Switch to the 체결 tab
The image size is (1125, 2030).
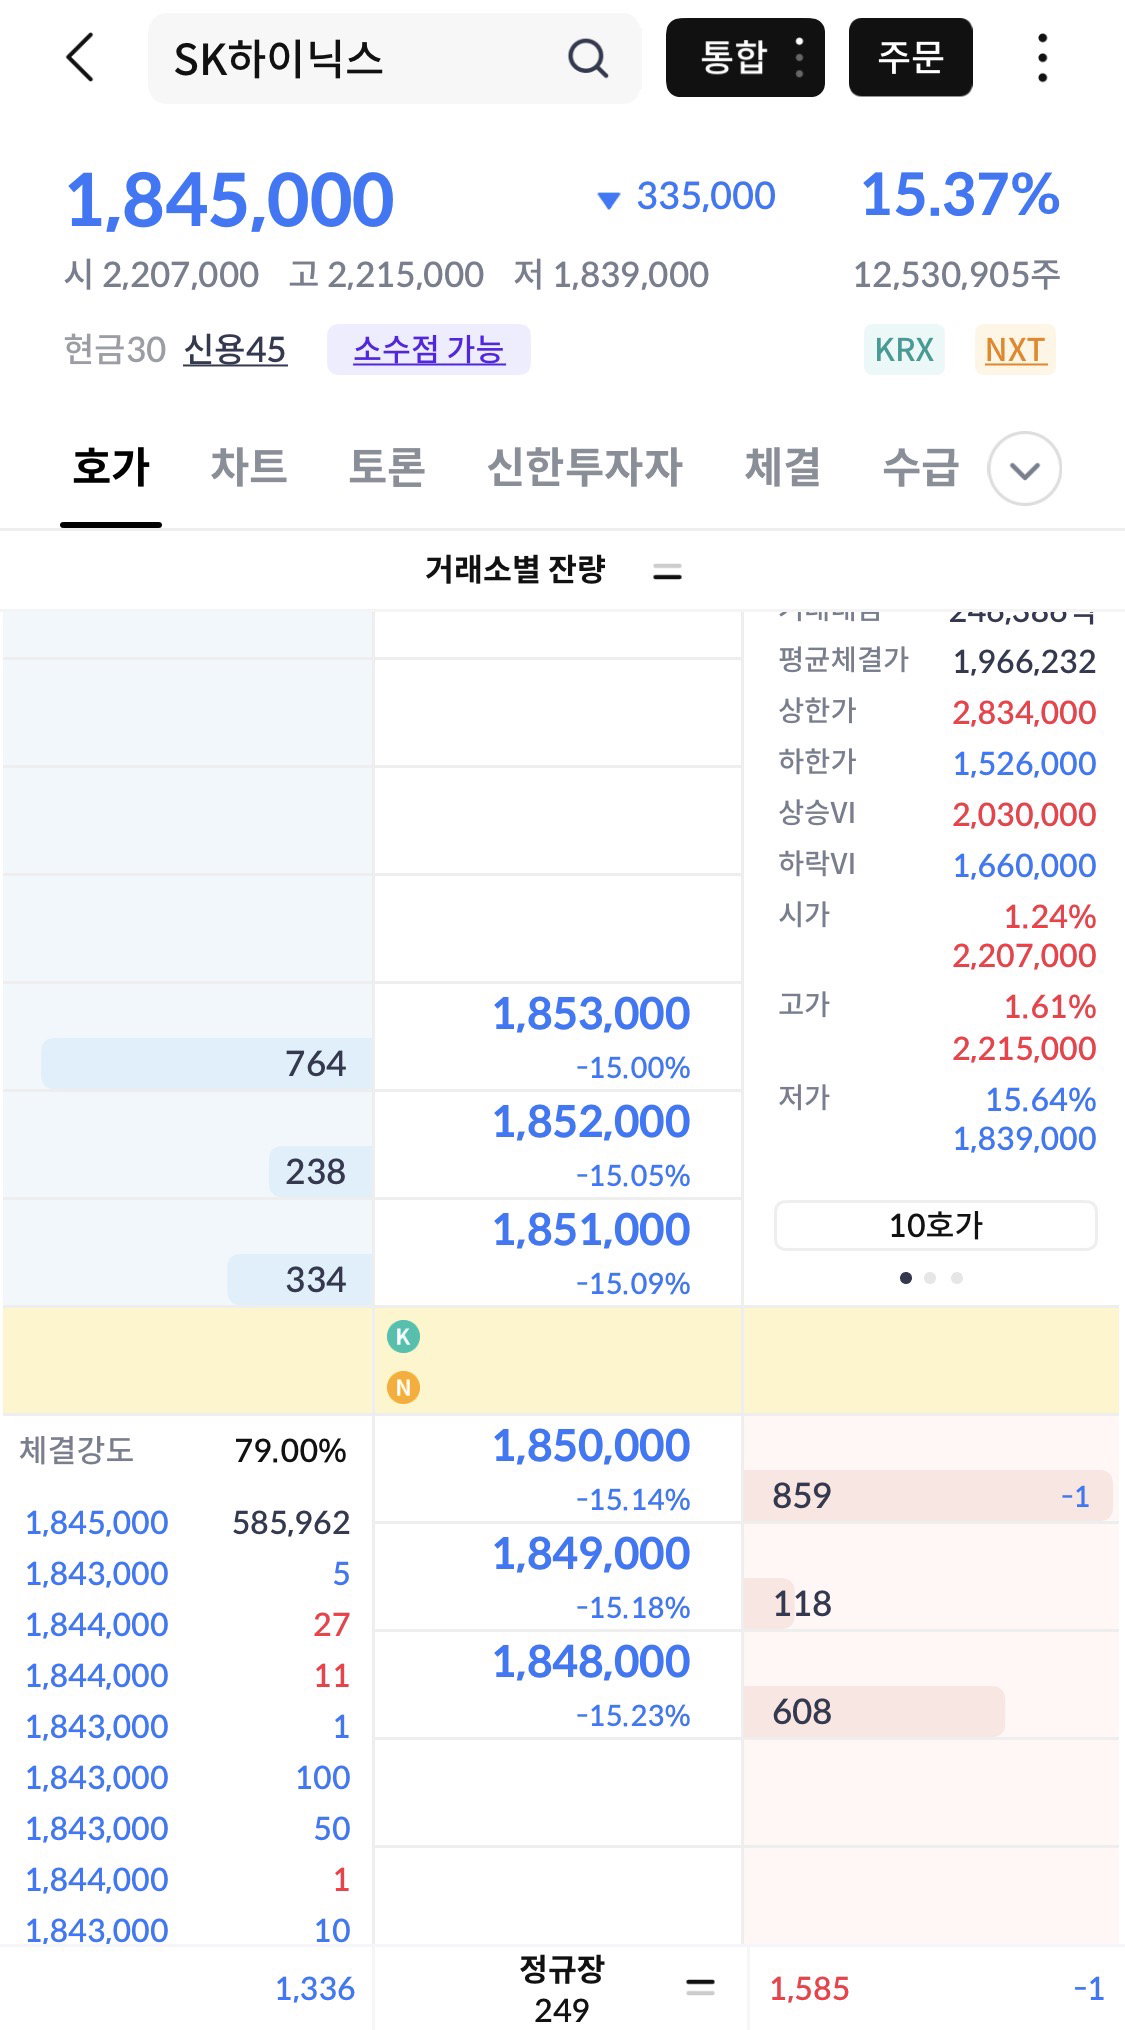click(x=782, y=467)
